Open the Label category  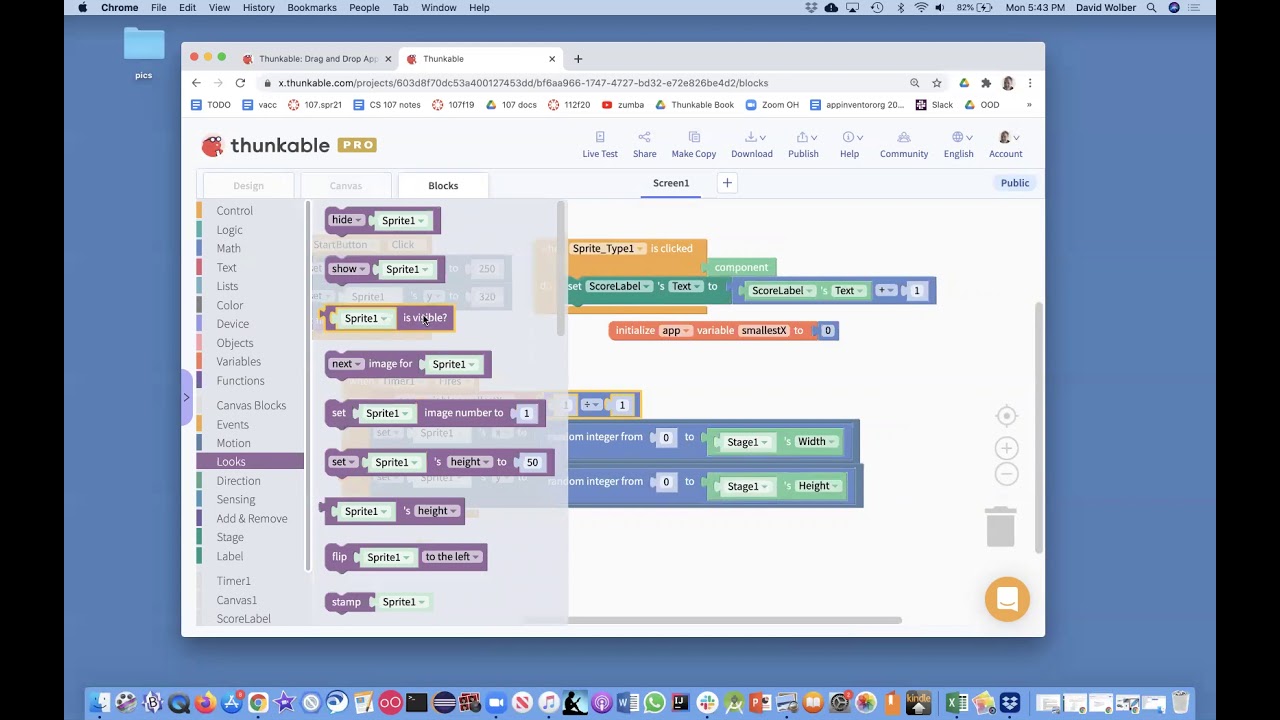tap(229, 556)
